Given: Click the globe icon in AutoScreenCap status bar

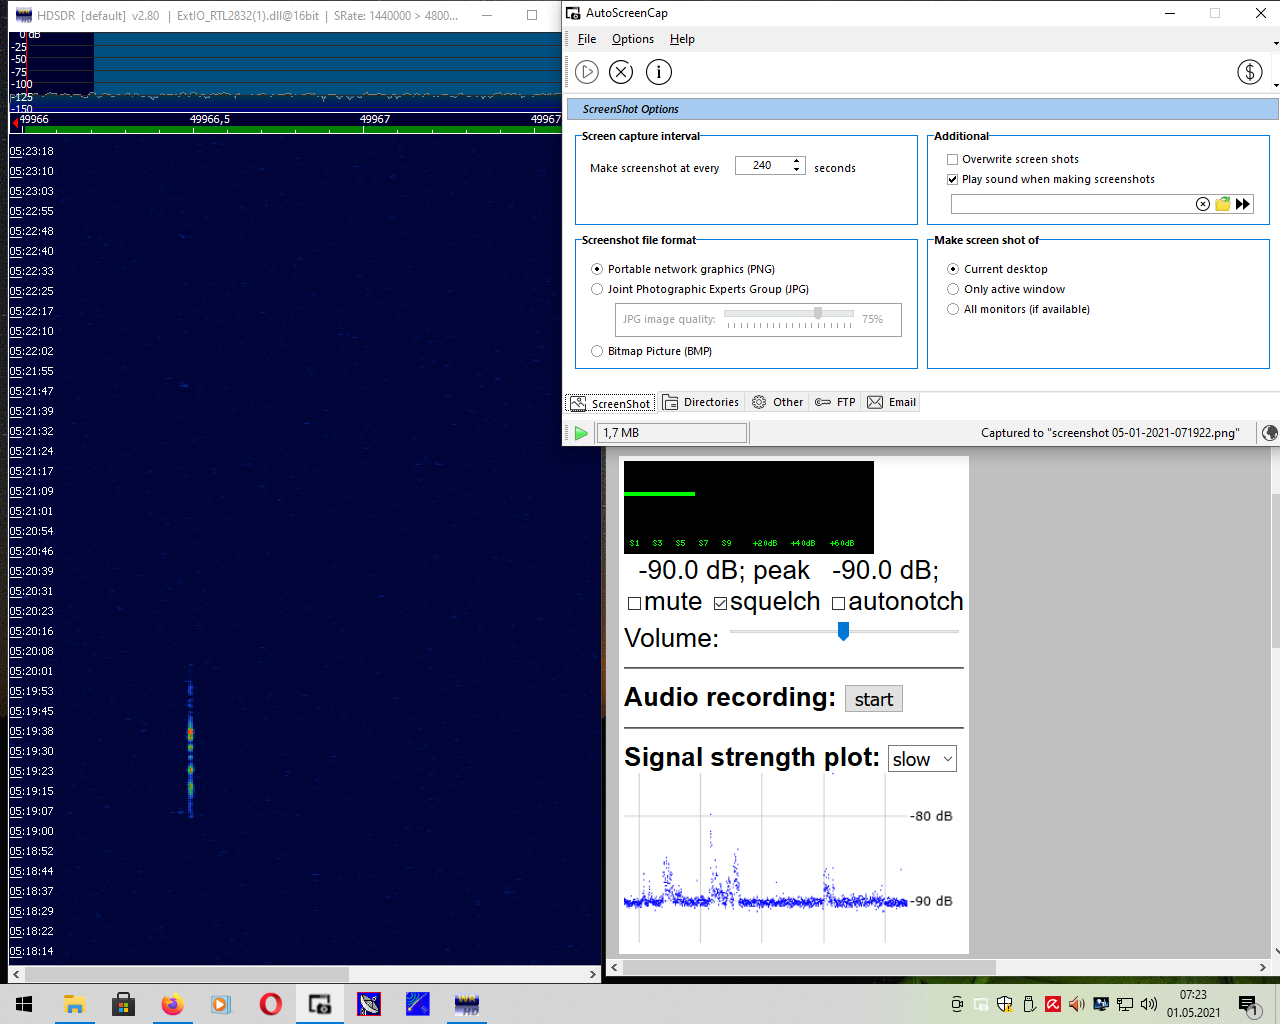Looking at the screenshot, I should click(1270, 433).
